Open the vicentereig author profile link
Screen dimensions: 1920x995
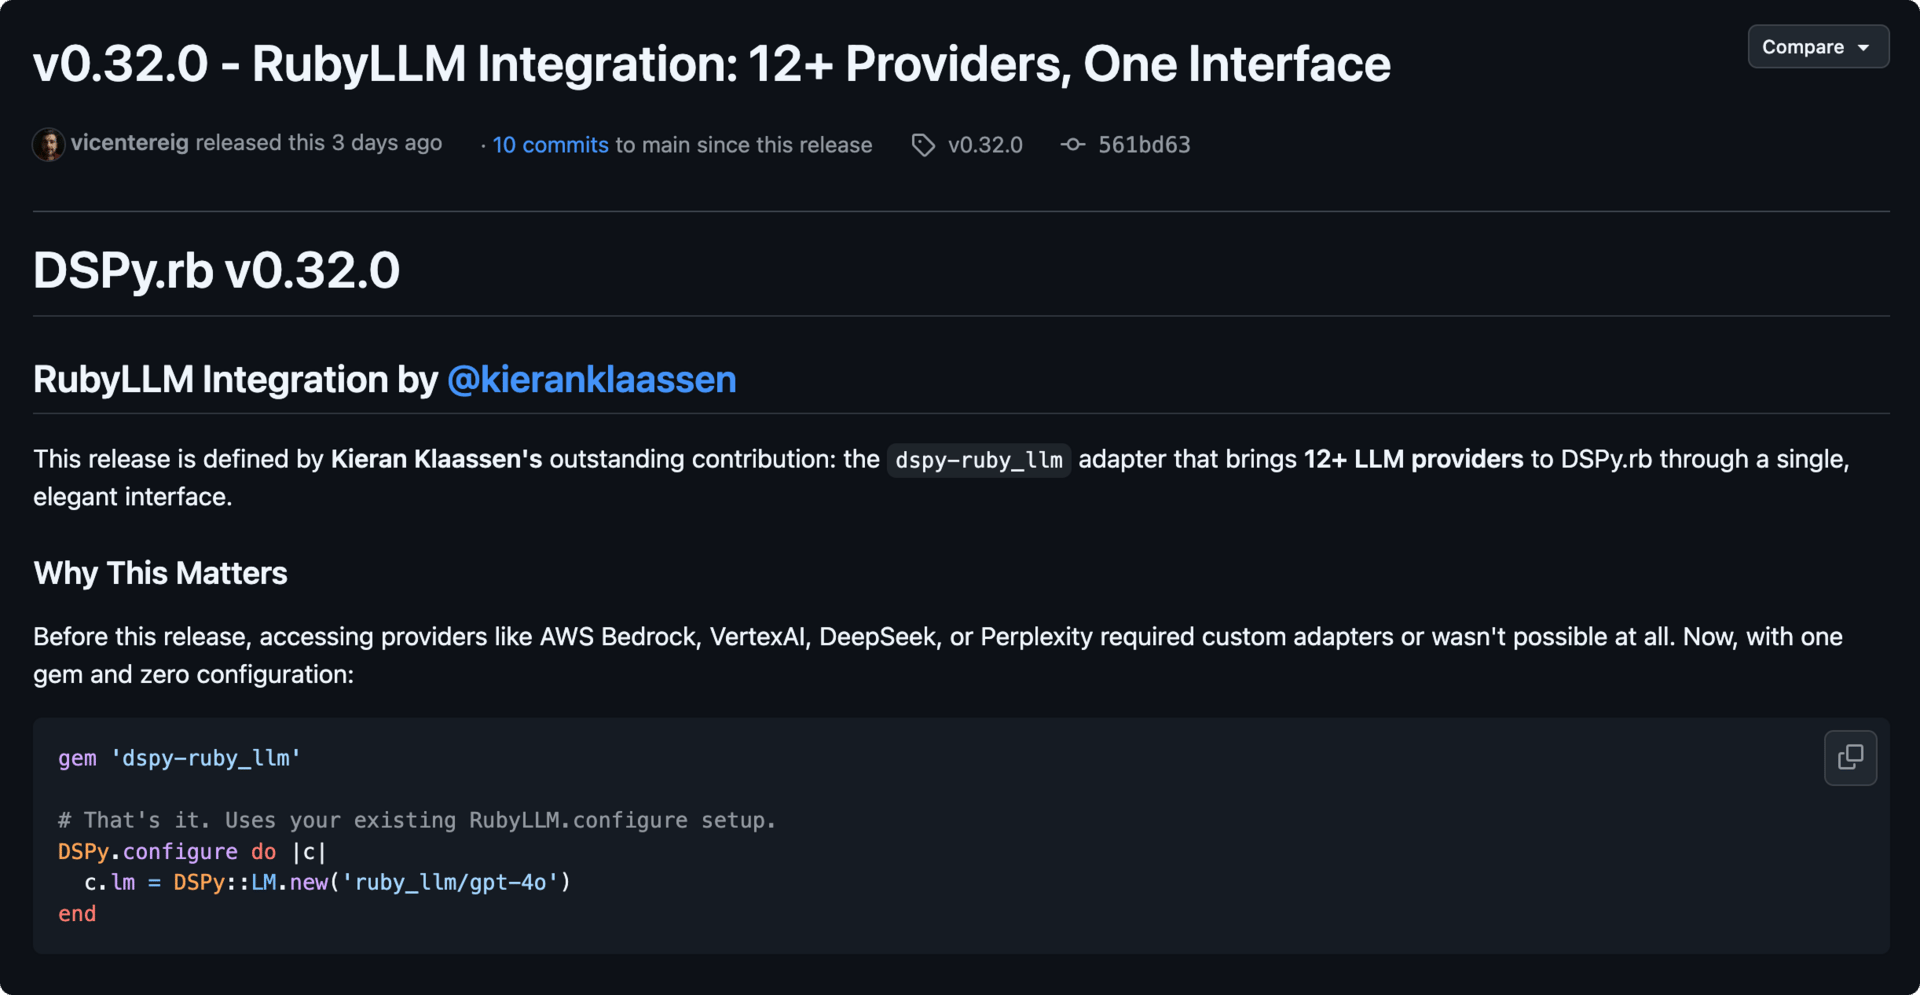129,143
